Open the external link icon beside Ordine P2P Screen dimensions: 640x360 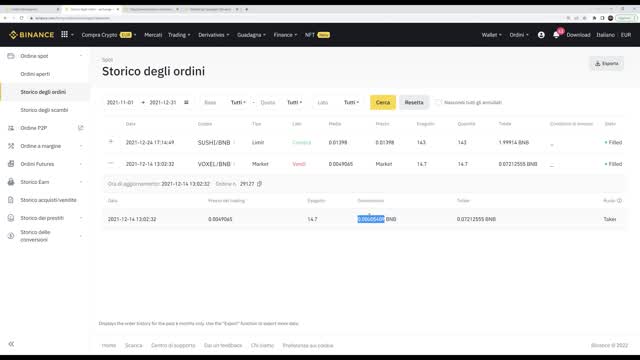pos(80,128)
